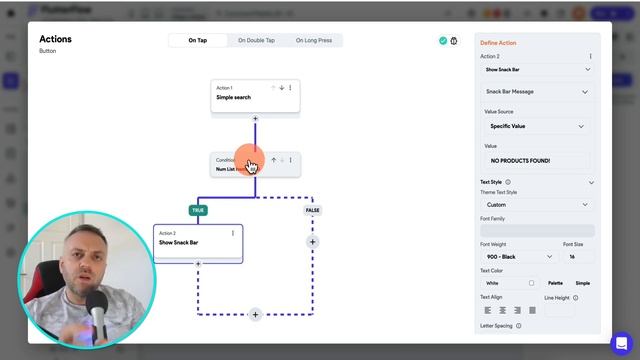The height and width of the screenshot is (360, 640).
Task: Select the Simple search action card
Action: pos(255,96)
